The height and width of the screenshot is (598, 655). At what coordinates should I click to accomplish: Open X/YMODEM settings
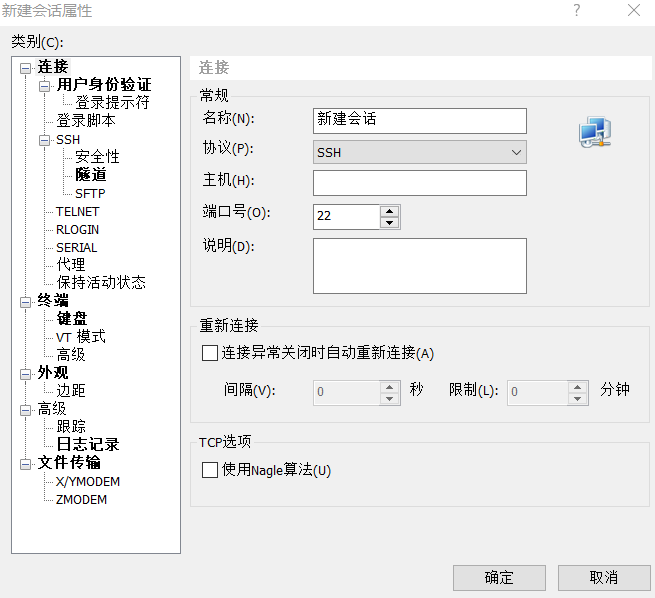(x=88, y=481)
